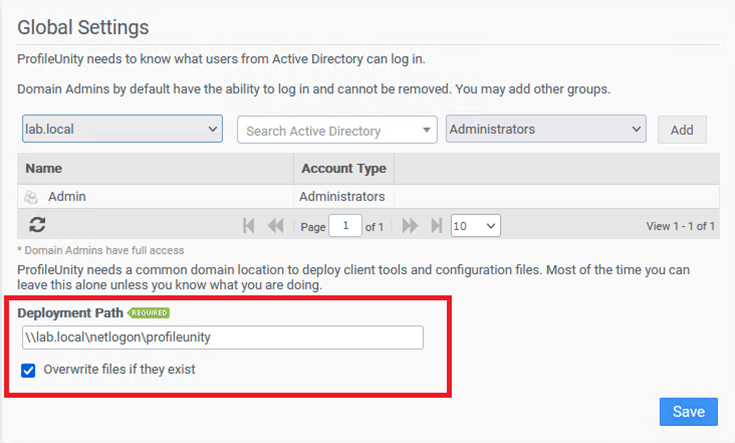Viewport: 735px width, 443px height.
Task: Expand the Search Active Directory dropdown arrow
Action: tap(428, 130)
